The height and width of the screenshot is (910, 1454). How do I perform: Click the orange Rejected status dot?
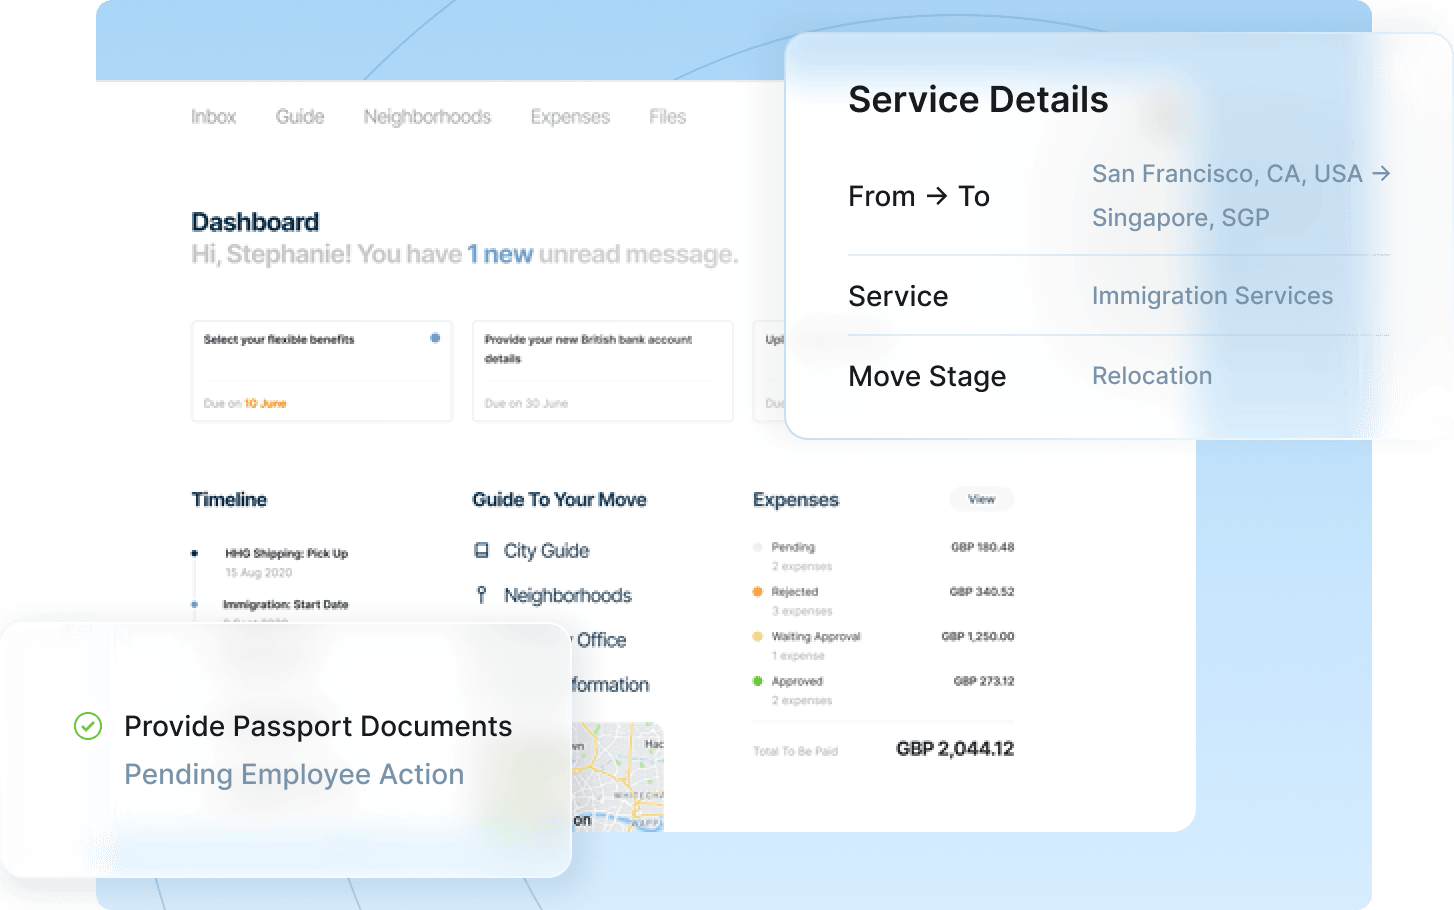758,591
